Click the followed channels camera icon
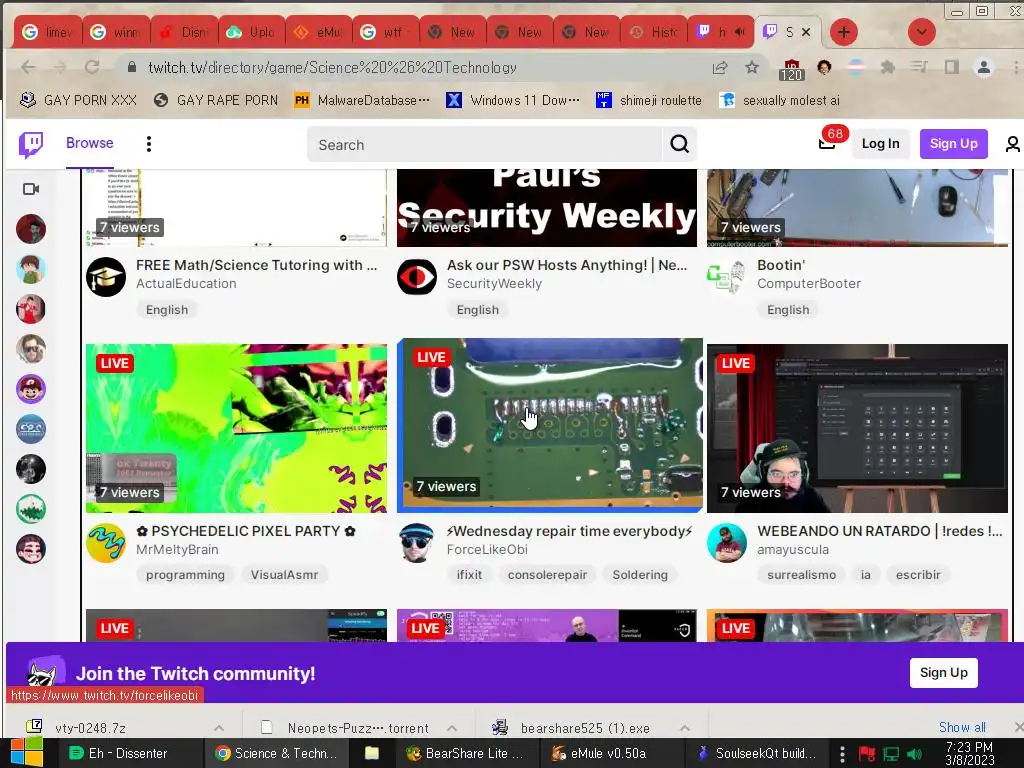Screen dimensions: 1024x768 (x=31, y=189)
